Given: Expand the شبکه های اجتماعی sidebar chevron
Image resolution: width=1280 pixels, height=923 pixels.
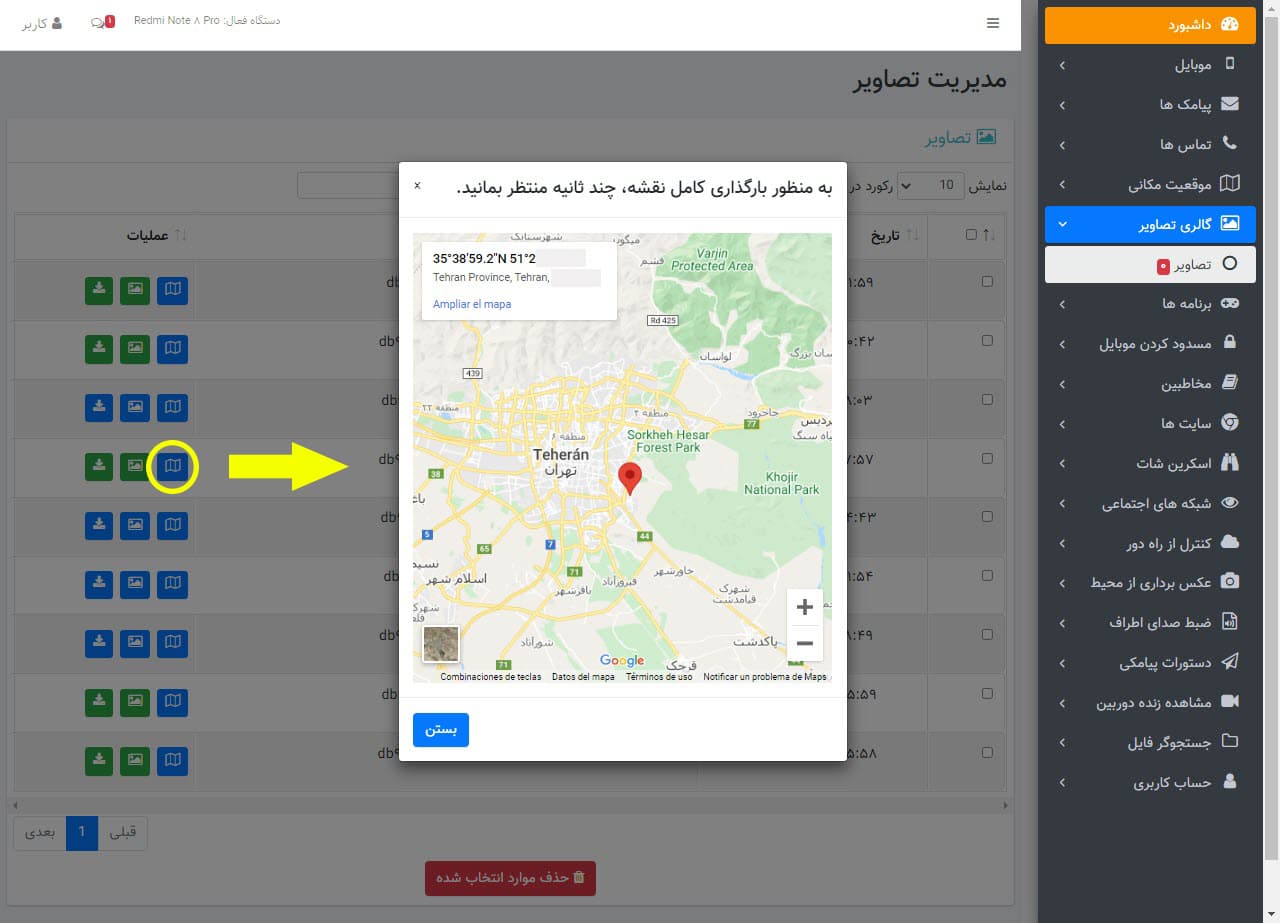Looking at the screenshot, I should 1062,503.
